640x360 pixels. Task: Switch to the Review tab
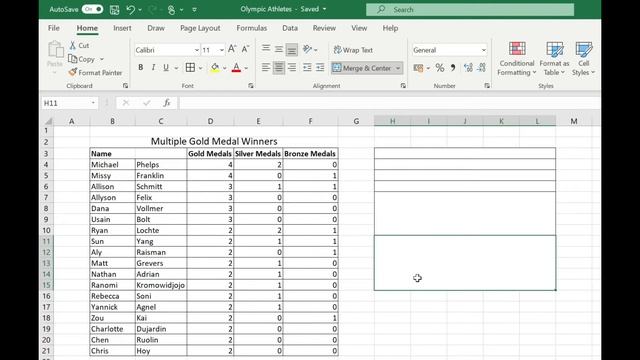tap(324, 28)
